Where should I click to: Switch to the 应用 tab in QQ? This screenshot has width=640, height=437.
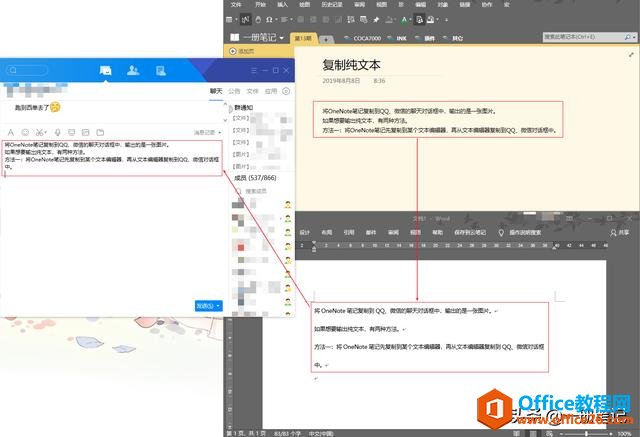(x=271, y=91)
